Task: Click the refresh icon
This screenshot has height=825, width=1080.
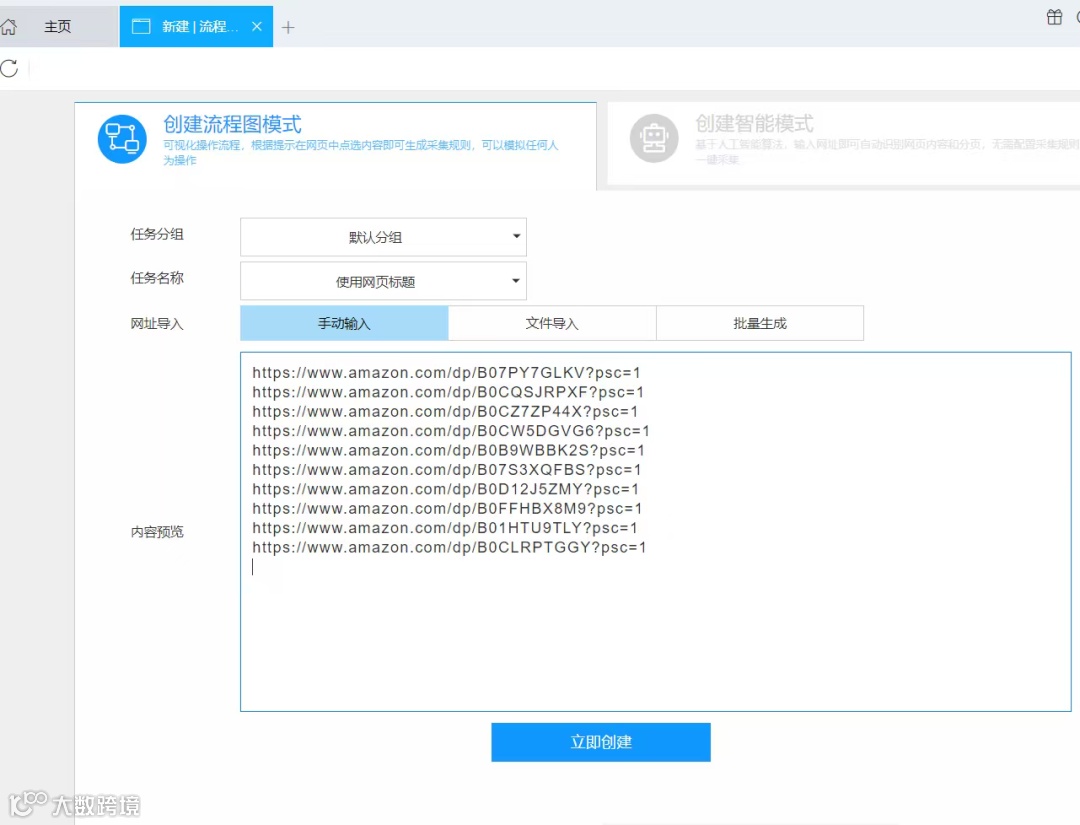Action: point(10,68)
